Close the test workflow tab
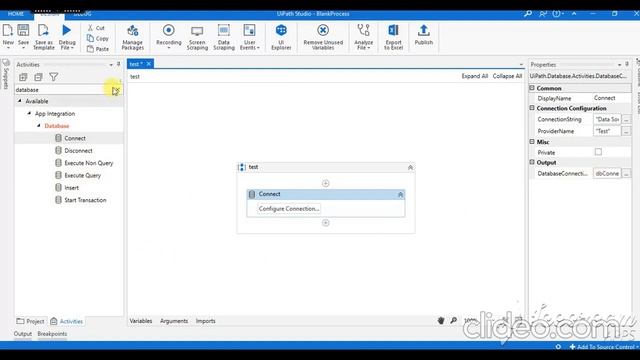Screen dimensions: 640x360 149,64
